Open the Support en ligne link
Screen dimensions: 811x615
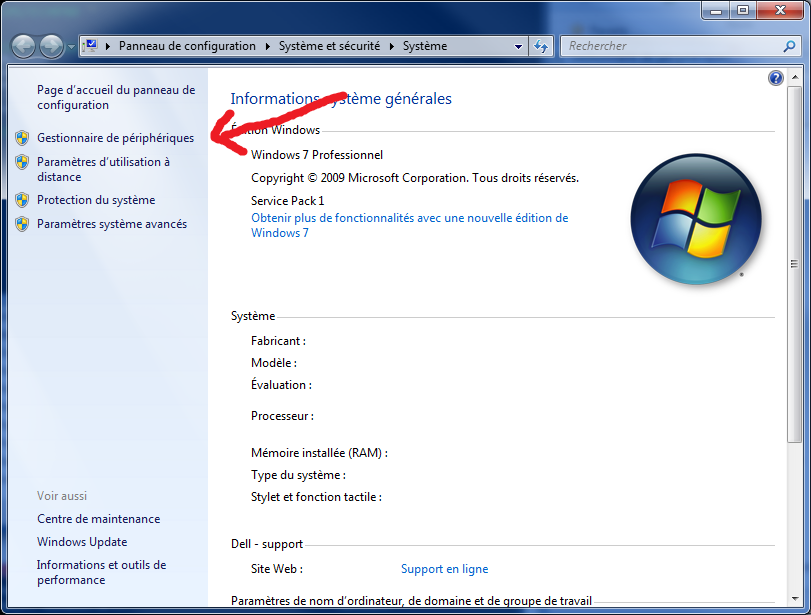point(444,569)
